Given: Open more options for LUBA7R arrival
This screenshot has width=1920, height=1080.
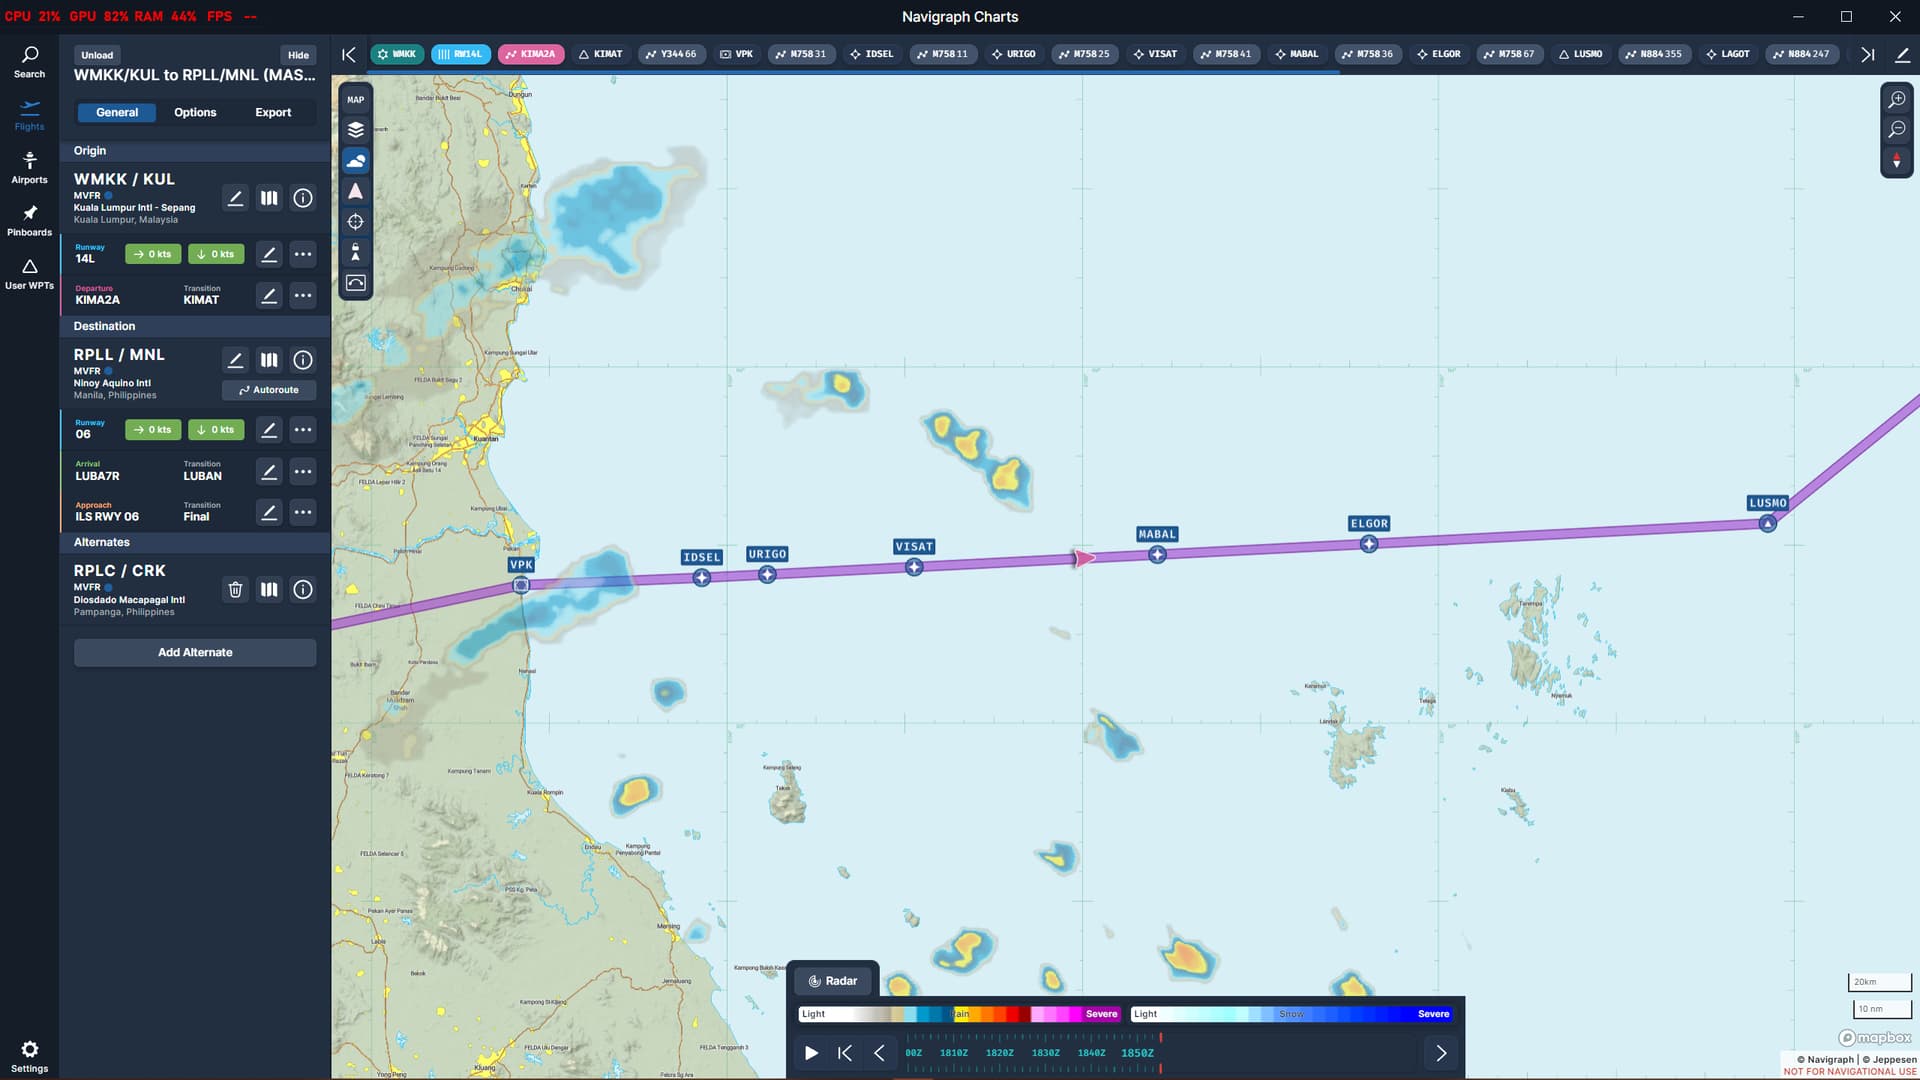Looking at the screenshot, I should click(x=303, y=471).
